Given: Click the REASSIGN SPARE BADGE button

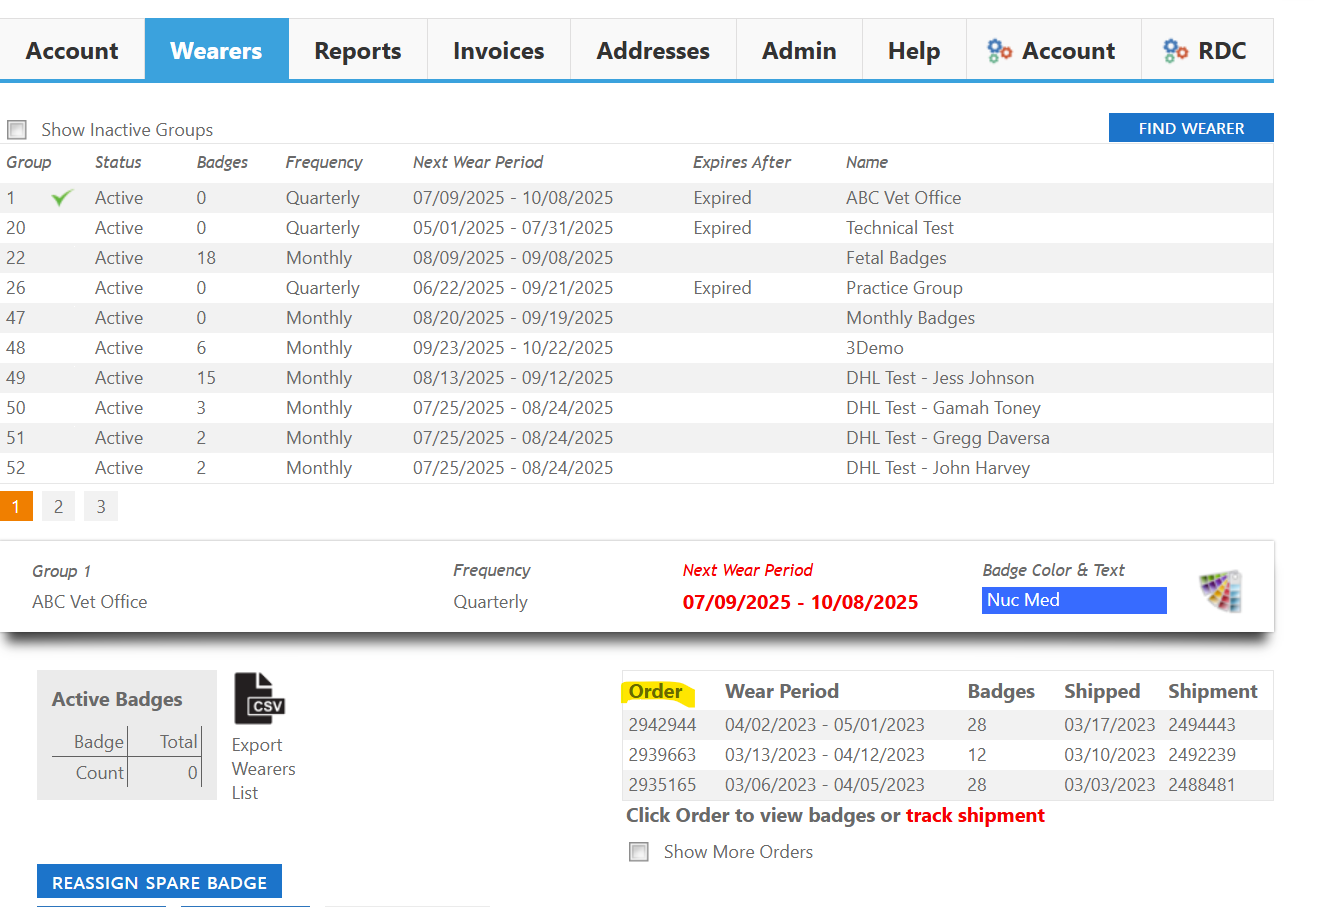Looking at the screenshot, I should click(x=159, y=882).
